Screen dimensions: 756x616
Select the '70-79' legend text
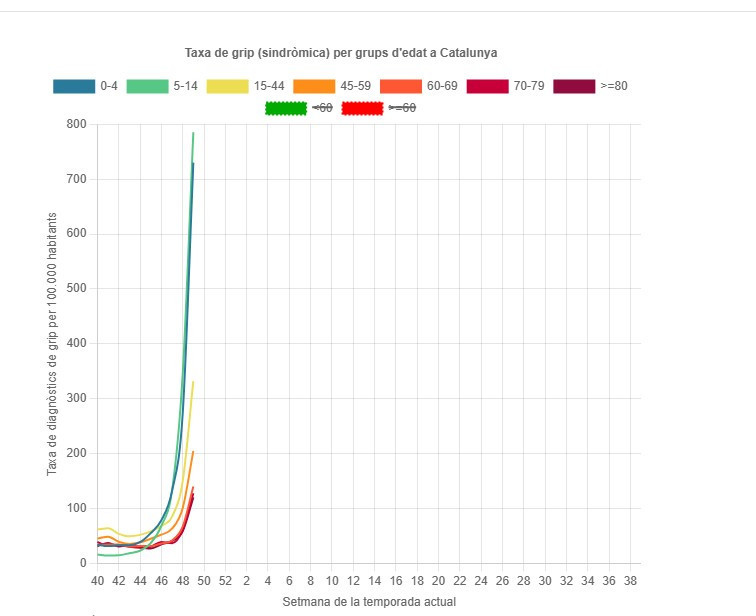point(529,86)
